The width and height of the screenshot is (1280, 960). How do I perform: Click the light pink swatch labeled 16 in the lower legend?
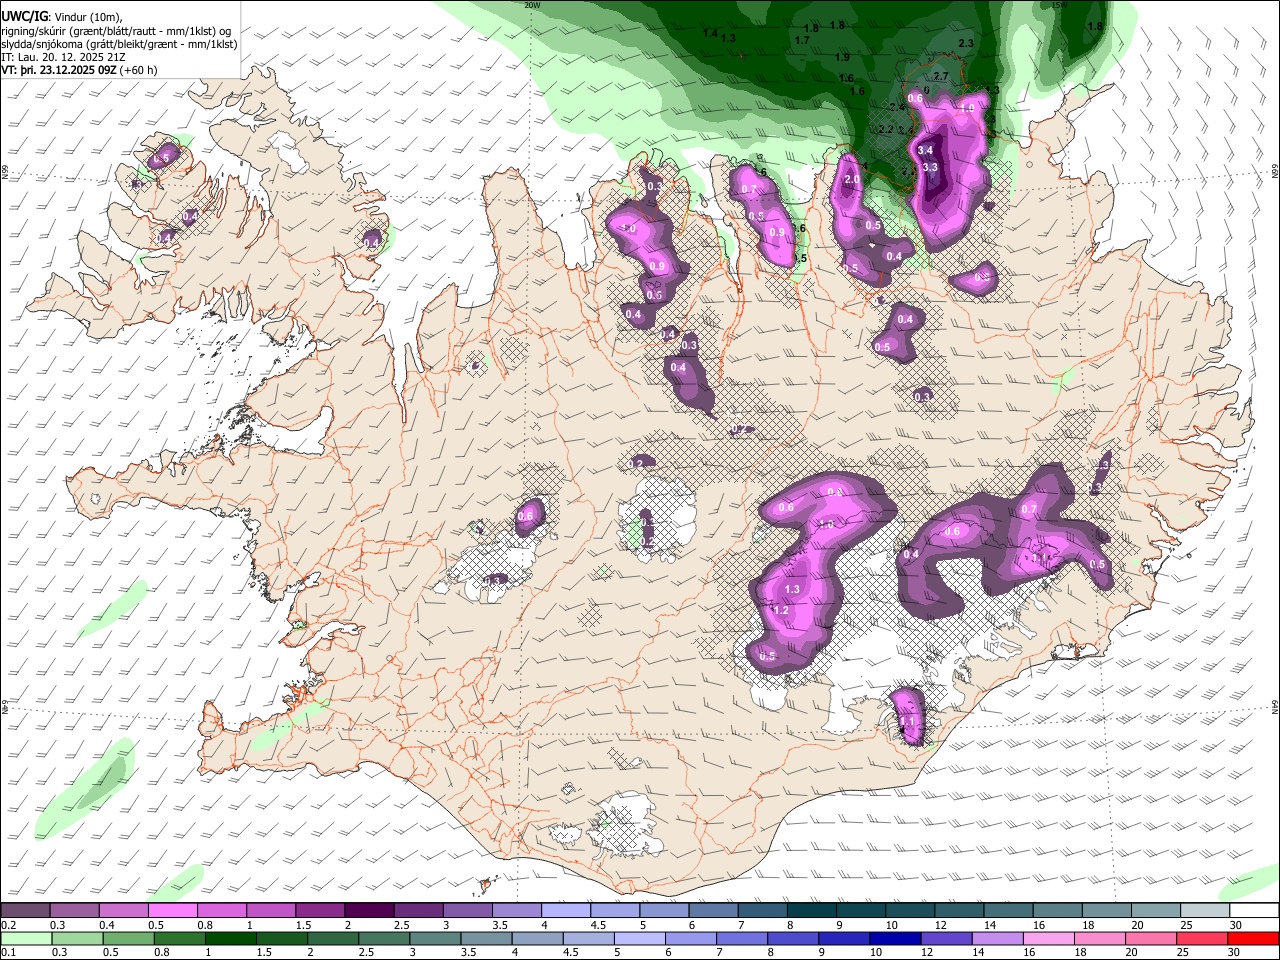pyautogui.click(x=1049, y=938)
